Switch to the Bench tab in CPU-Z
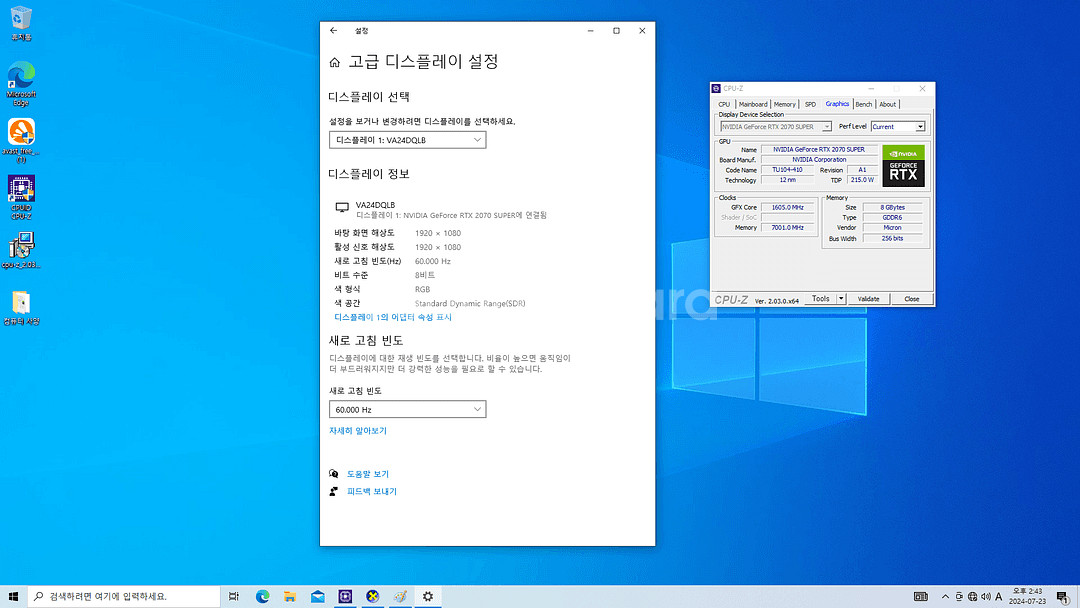This screenshot has height=608, width=1080. click(863, 104)
